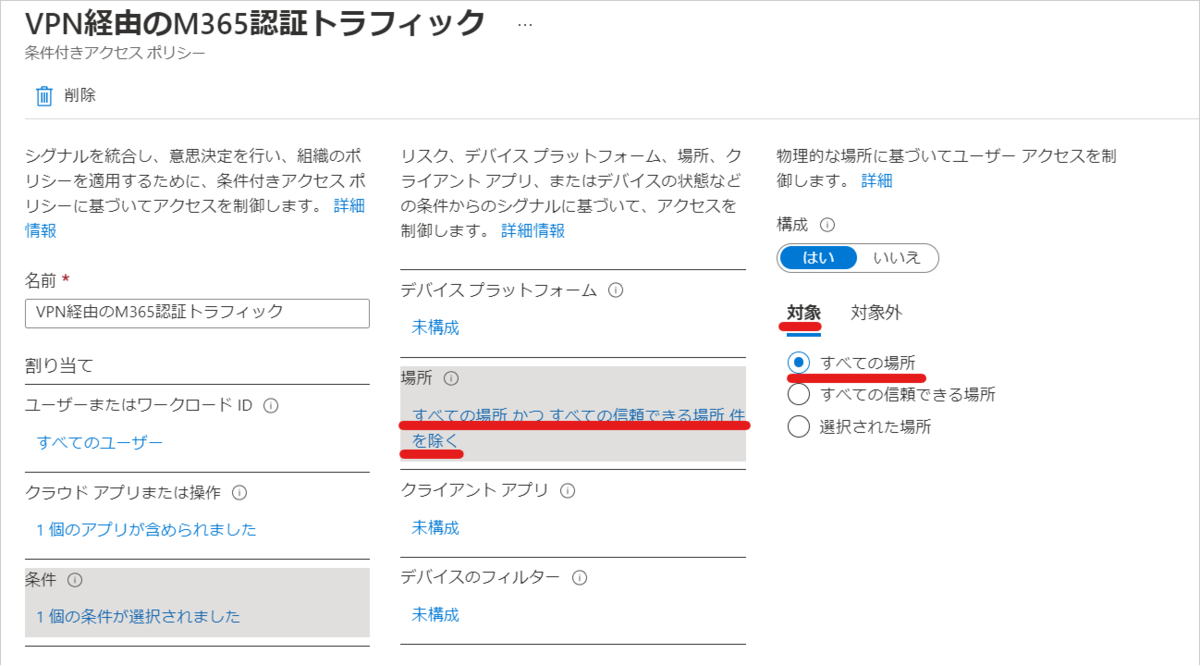Select the すべての信頼できる場所 radio button

pyautogui.click(x=798, y=394)
